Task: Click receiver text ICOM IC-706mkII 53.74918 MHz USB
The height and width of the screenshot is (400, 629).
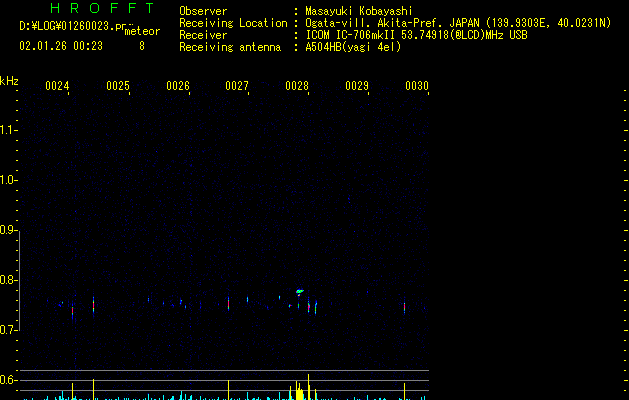Action: coord(416,35)
